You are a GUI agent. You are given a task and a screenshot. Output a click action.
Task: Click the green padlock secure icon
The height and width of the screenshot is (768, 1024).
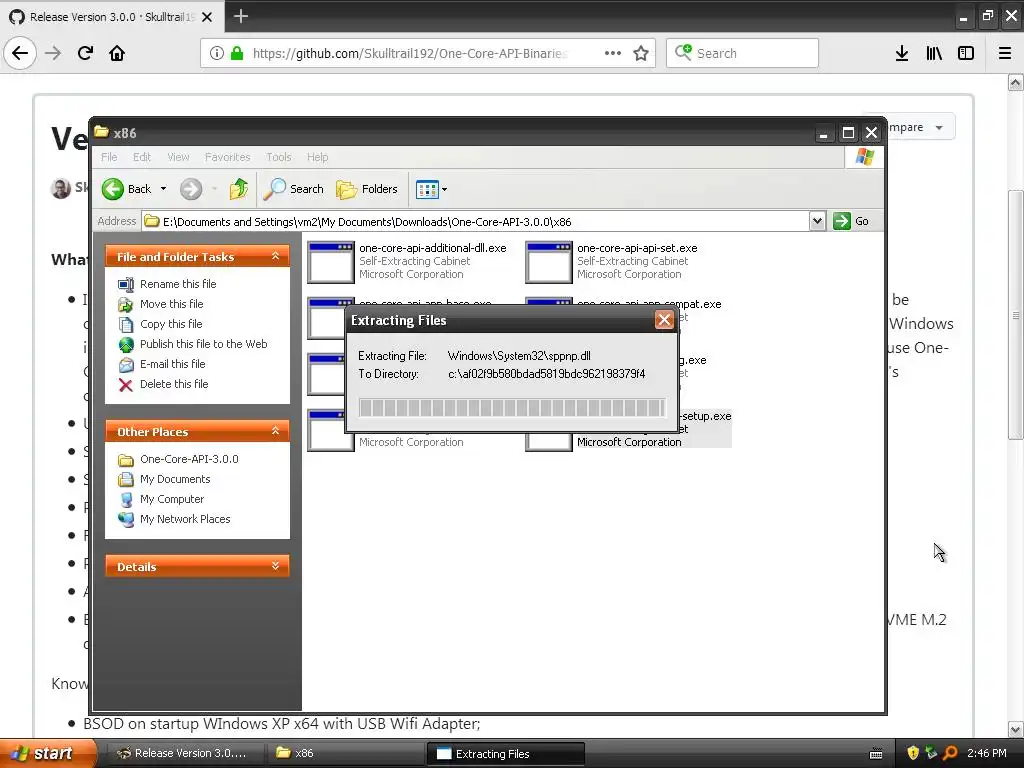[237, 53]
